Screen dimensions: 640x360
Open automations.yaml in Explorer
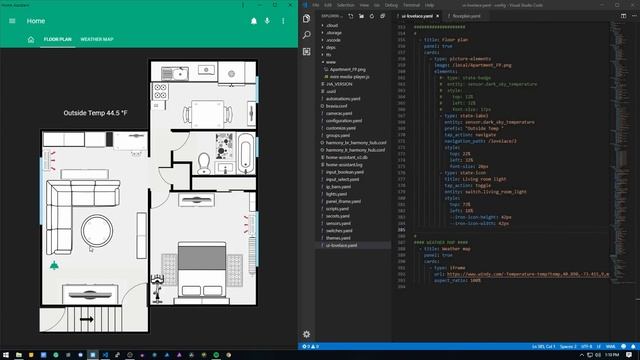click(x=343, y=99)
